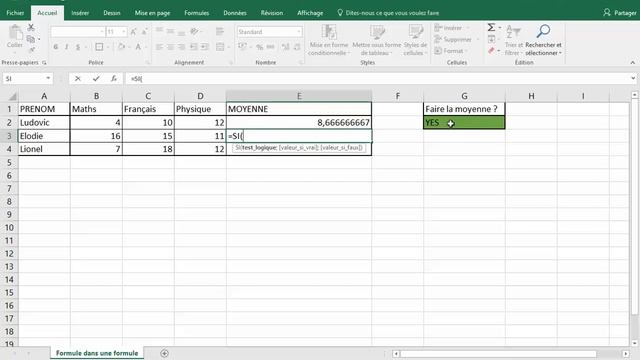Screen dimensions: 640x360
Task: Apply thousands separator style icon
Action: (x=270, y=47)
